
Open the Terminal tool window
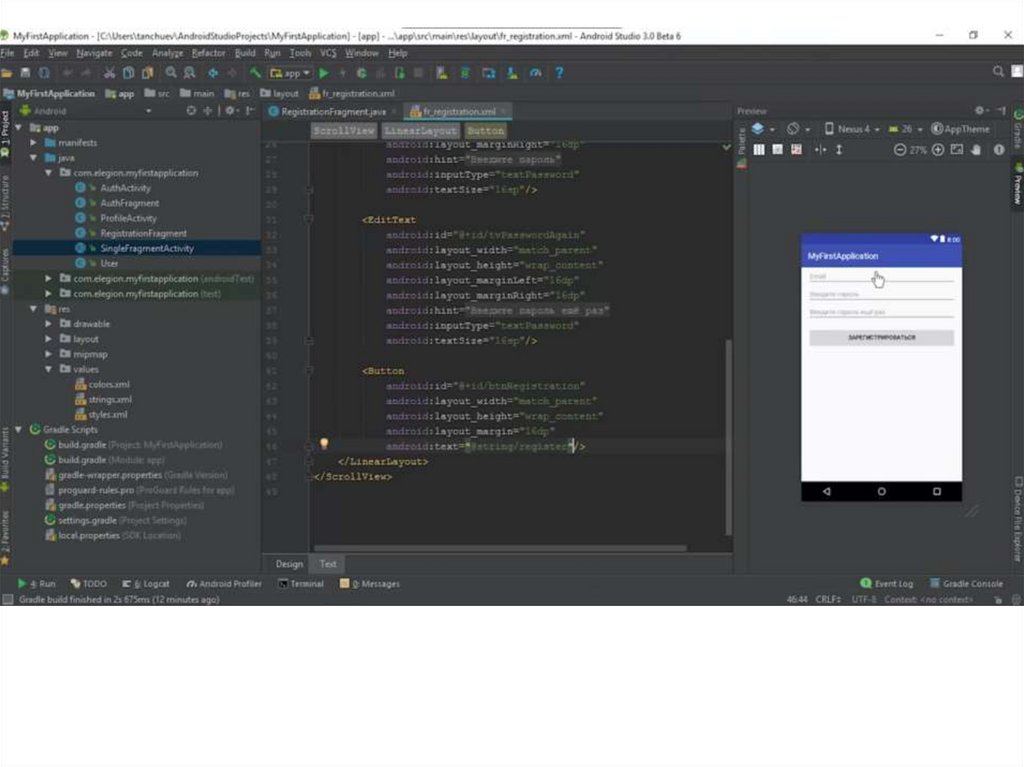[x=301, y=584]
